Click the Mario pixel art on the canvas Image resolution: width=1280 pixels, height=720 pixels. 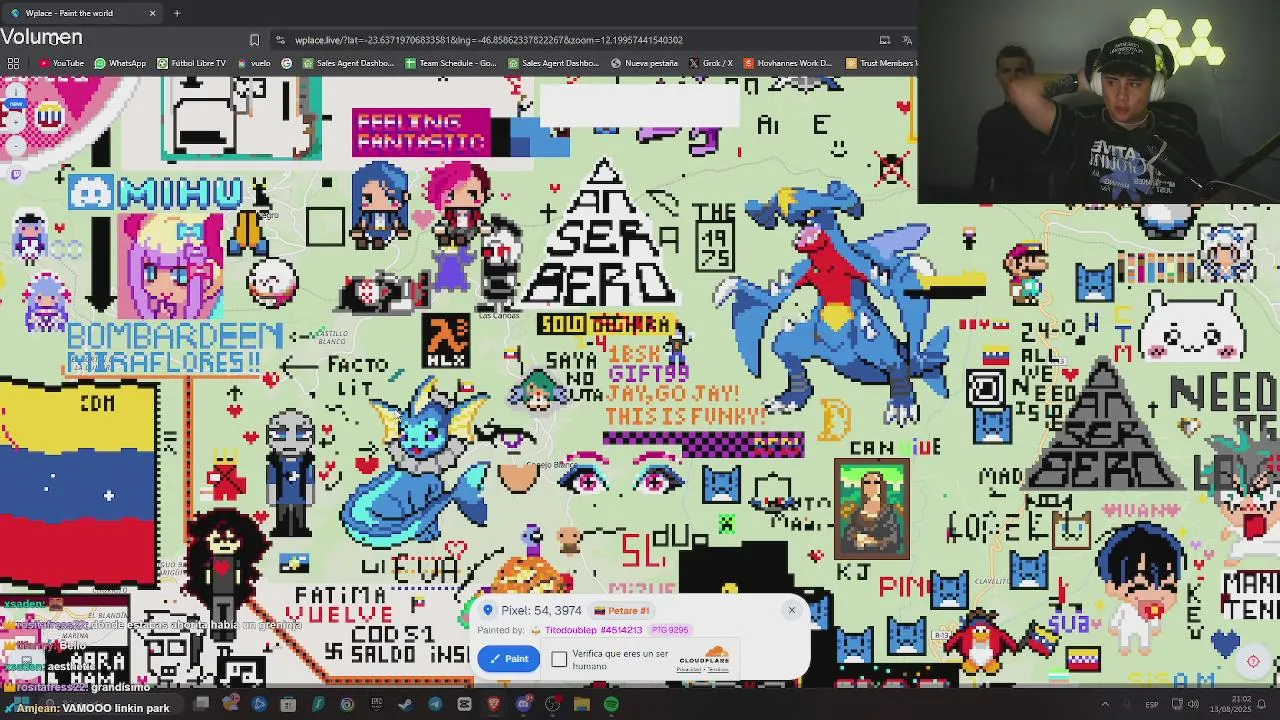tap(1026, 272)
